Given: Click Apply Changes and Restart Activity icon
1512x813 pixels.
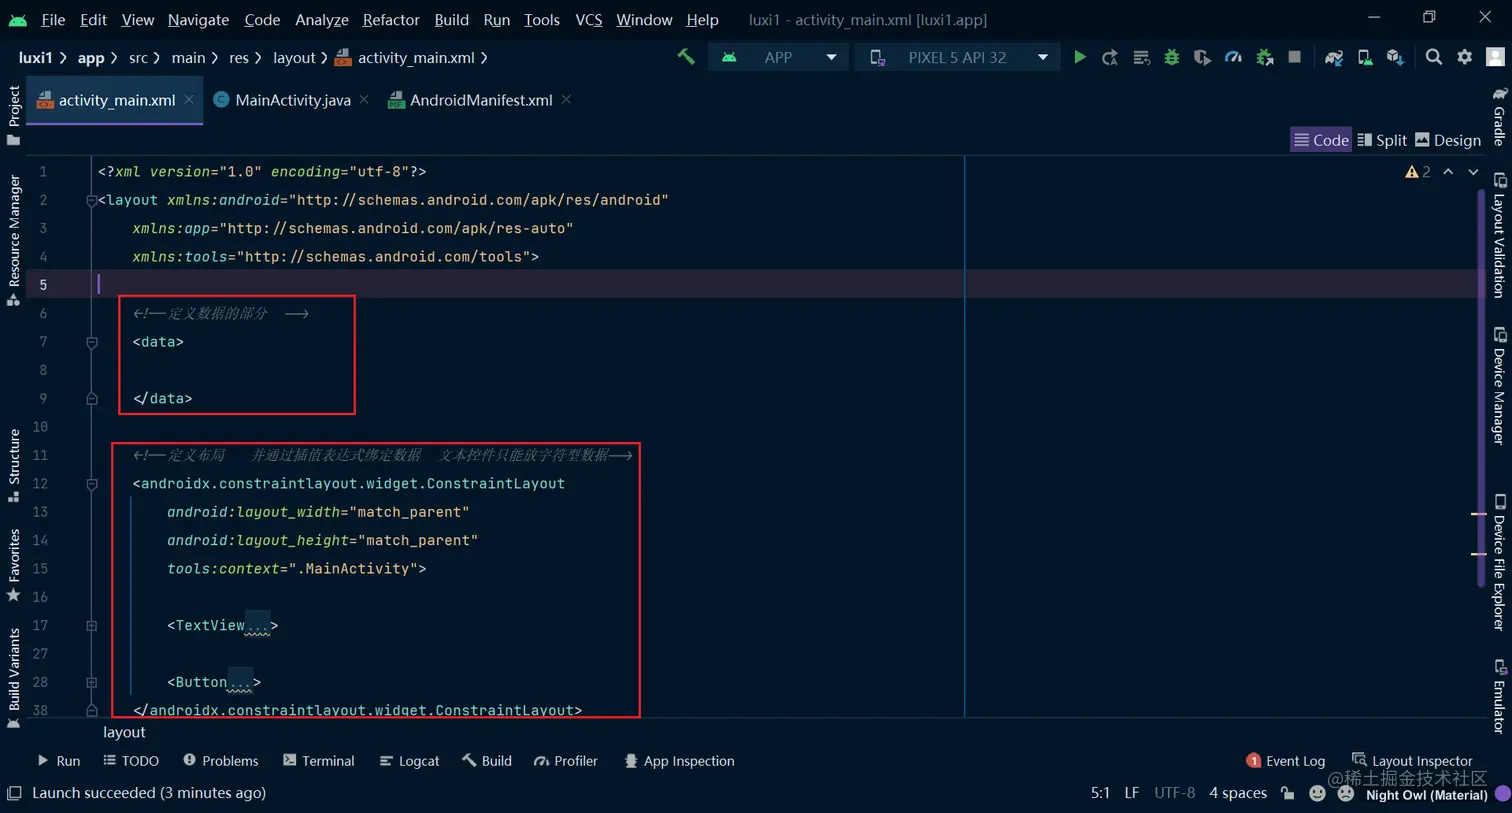Looking at the screenshot, I should point(1110,57).
